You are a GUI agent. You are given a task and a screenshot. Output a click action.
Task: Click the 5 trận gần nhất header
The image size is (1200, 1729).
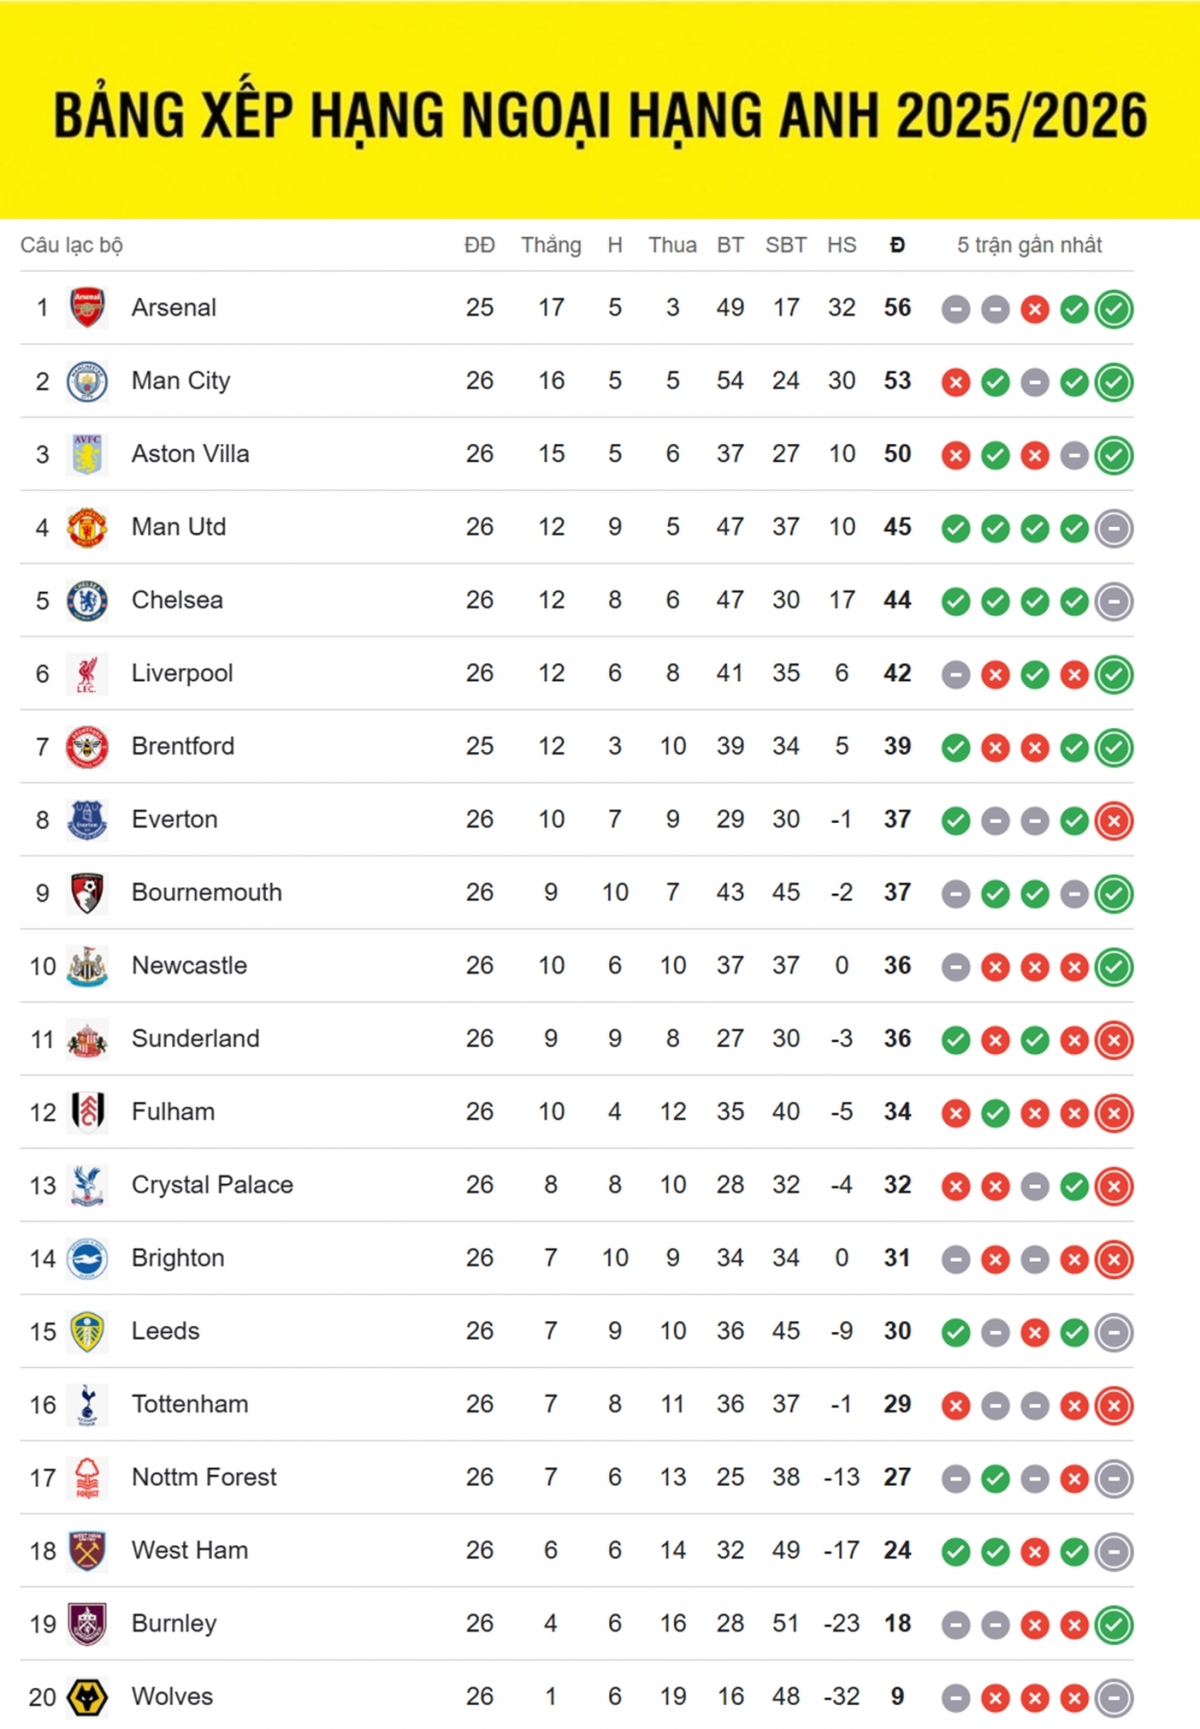(x=1029, y=245)
